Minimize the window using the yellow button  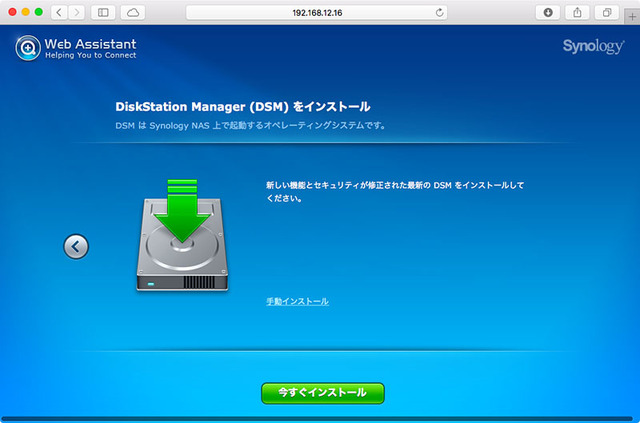click(25, 12)
